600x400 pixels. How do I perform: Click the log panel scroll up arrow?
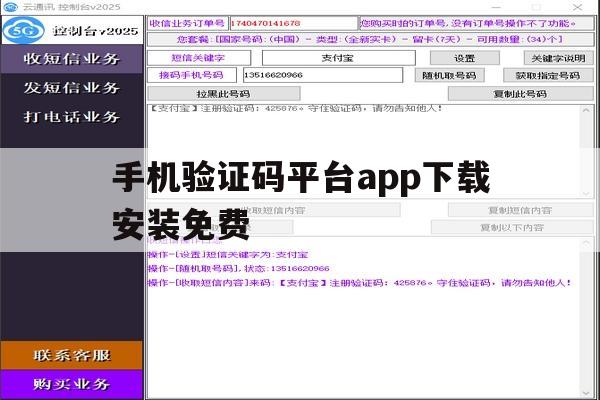586,243
